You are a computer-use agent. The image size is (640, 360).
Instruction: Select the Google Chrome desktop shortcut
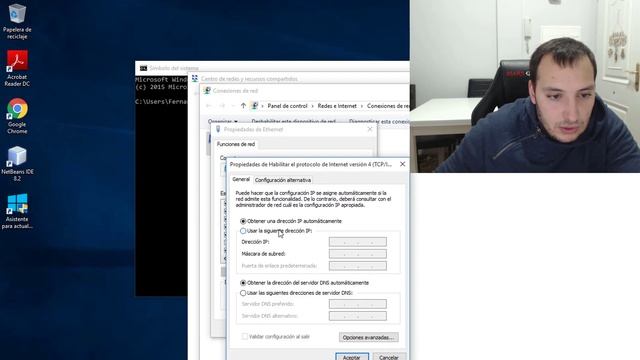click(x=17, y=116)
